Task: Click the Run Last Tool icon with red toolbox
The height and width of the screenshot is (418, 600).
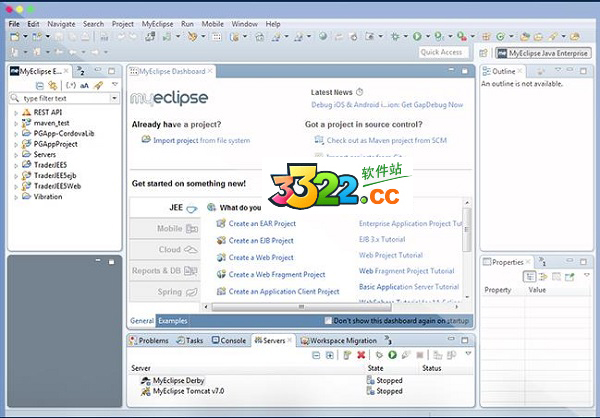Action: (462, 36)
